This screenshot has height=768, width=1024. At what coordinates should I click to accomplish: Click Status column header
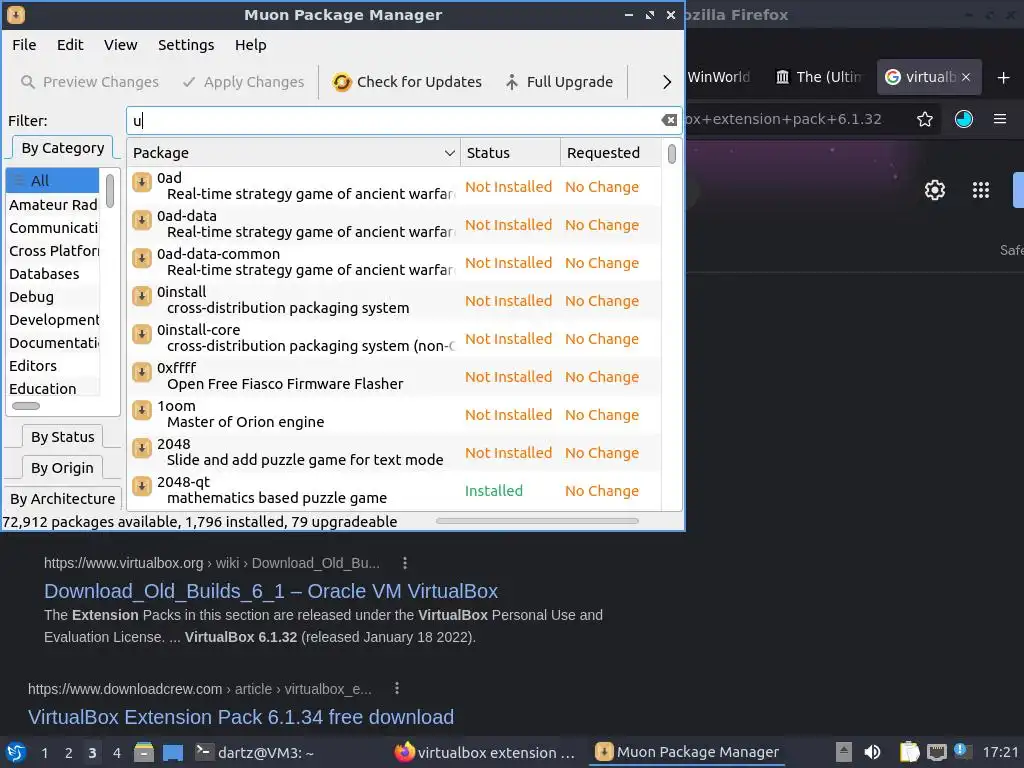(x=510, y=153)
